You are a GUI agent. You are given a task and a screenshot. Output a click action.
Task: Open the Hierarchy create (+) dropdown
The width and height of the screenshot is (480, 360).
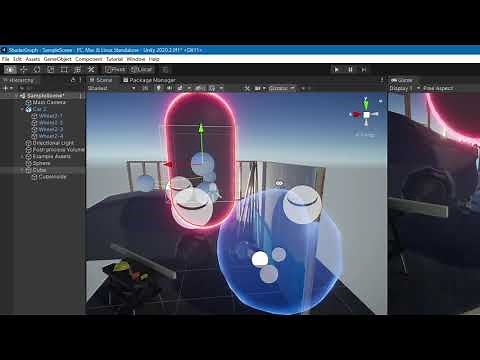click(7, 88)
